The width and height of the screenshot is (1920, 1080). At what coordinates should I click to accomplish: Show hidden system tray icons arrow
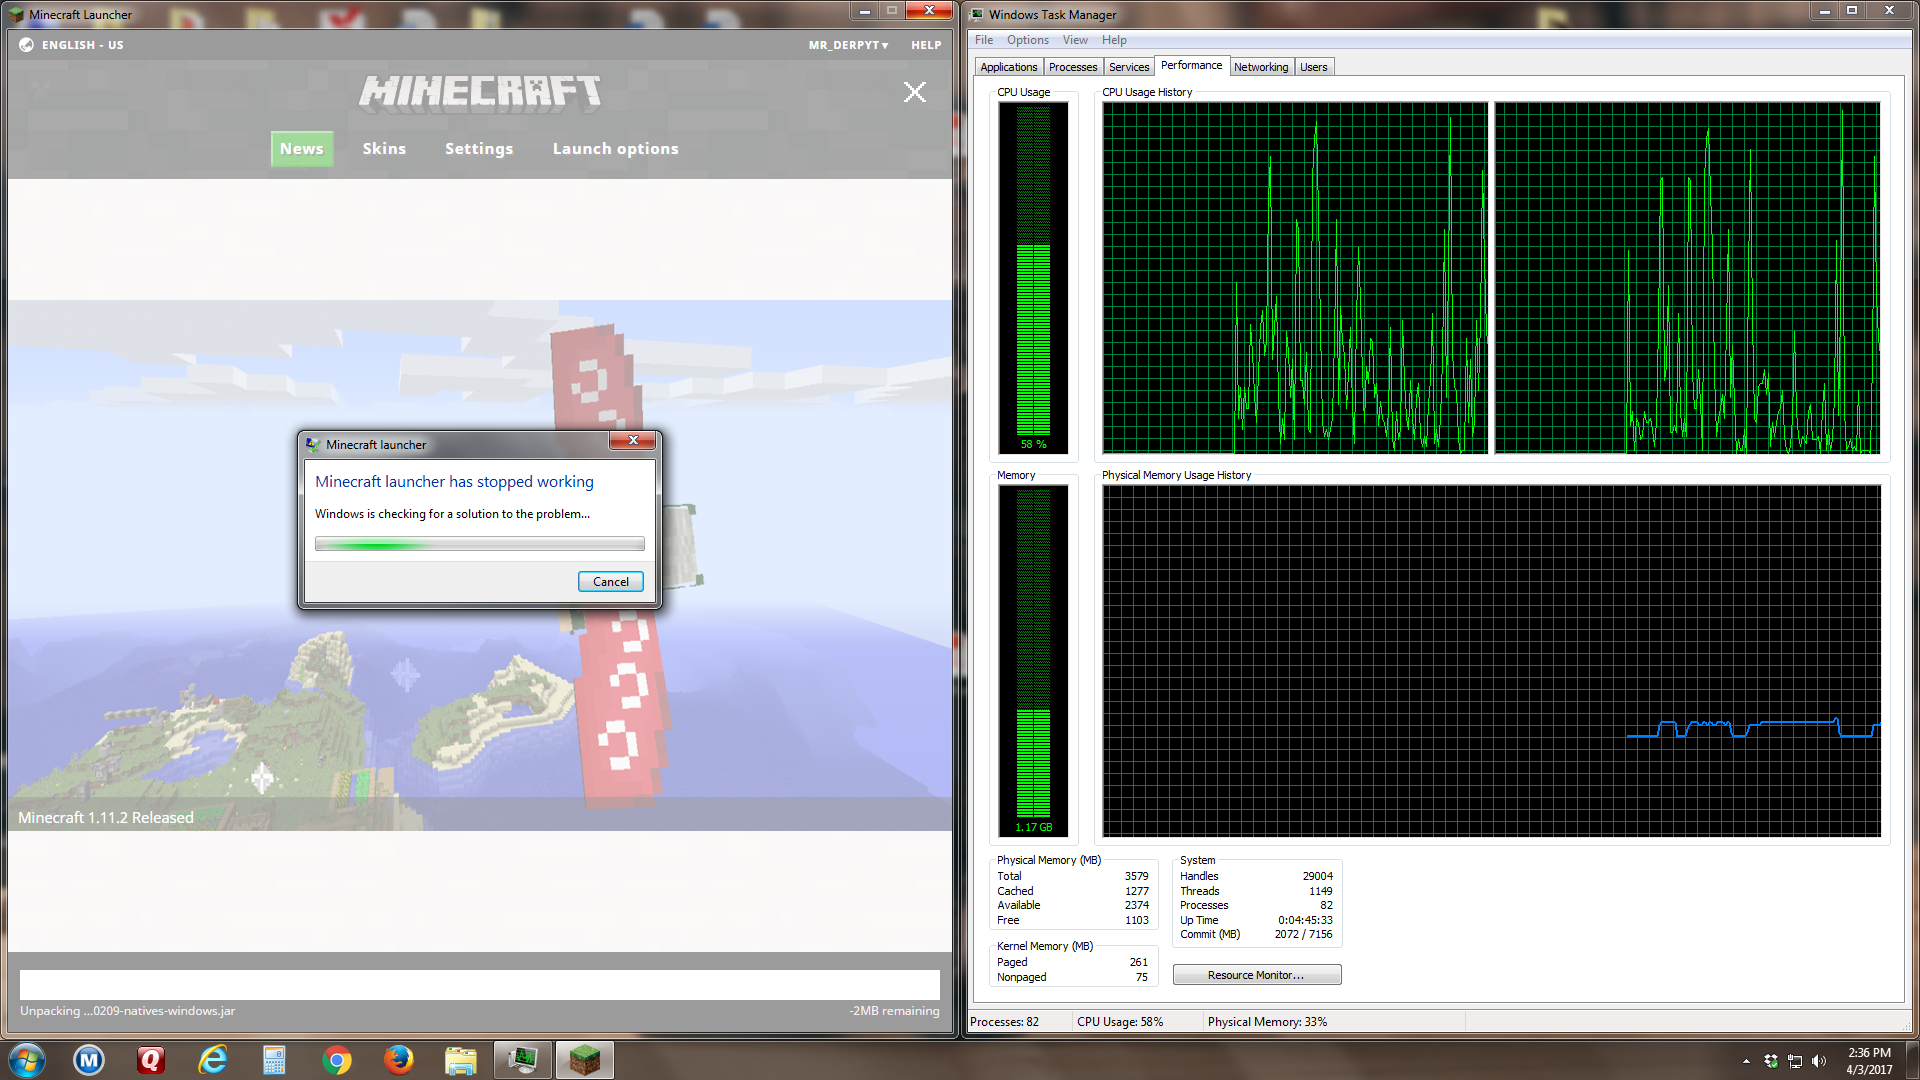(1746, 1061)
